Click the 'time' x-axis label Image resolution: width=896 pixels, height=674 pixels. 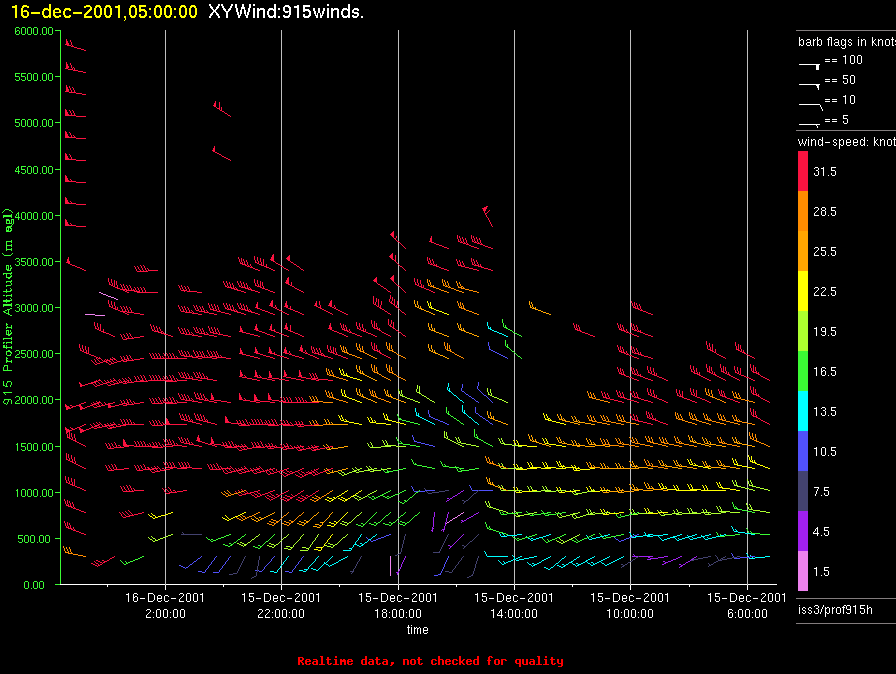(x=418, y=629)
